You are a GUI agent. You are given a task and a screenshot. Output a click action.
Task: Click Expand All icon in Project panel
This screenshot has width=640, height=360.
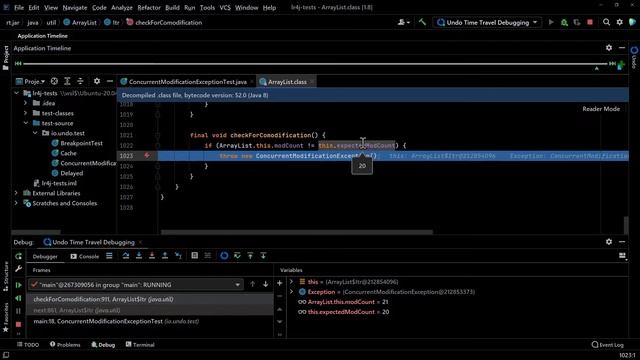click(67, 82)
